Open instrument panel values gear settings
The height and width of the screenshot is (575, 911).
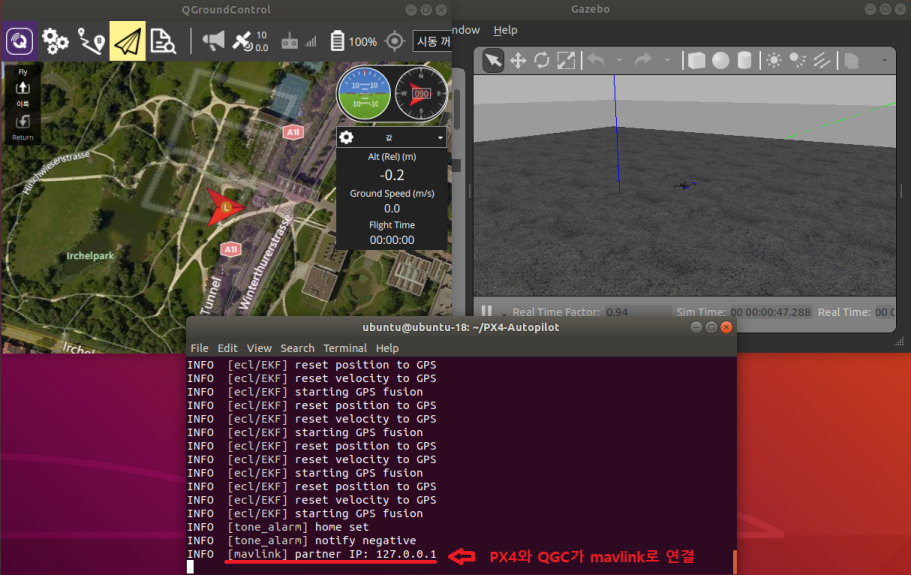(346, 137)
